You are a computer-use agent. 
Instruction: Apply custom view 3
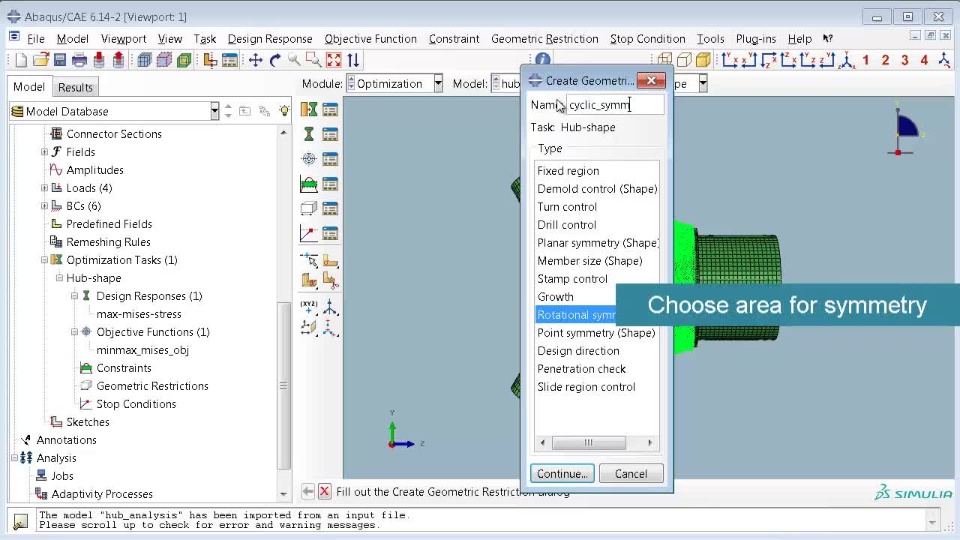click(x=905, y=60)
